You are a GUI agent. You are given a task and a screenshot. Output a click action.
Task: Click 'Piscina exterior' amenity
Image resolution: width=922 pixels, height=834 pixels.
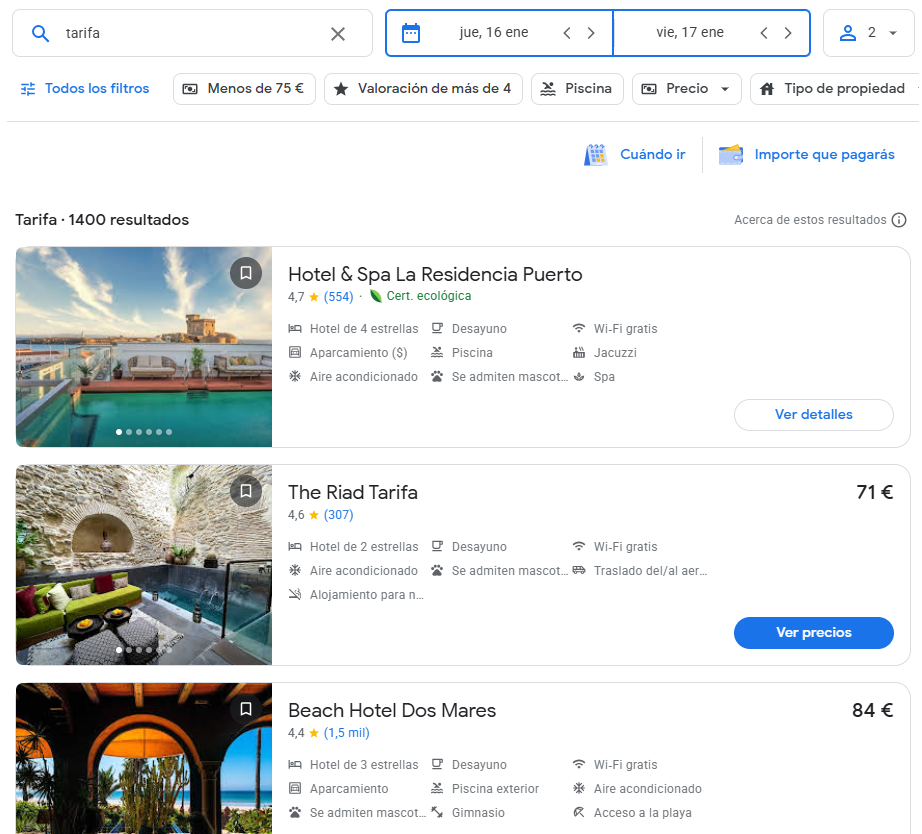pos(495,789)
